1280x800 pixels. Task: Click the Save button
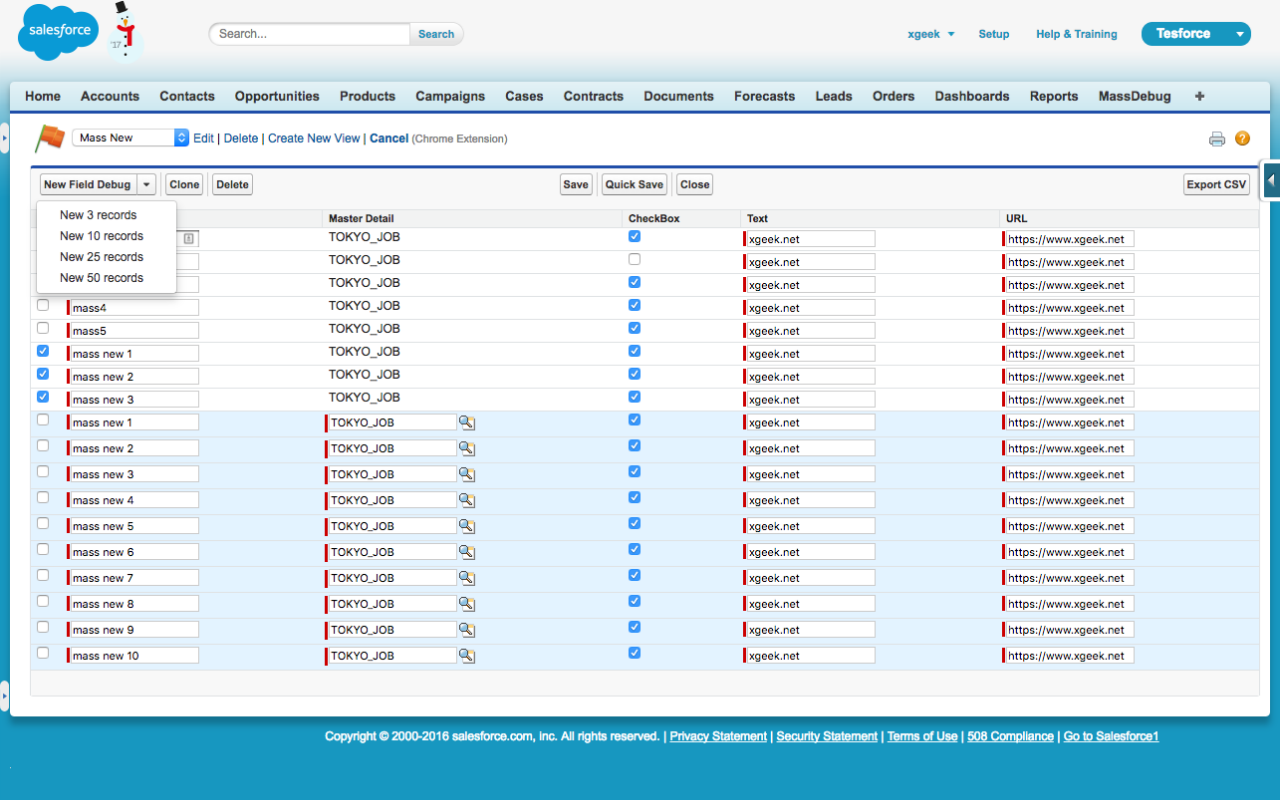[576, 184]
